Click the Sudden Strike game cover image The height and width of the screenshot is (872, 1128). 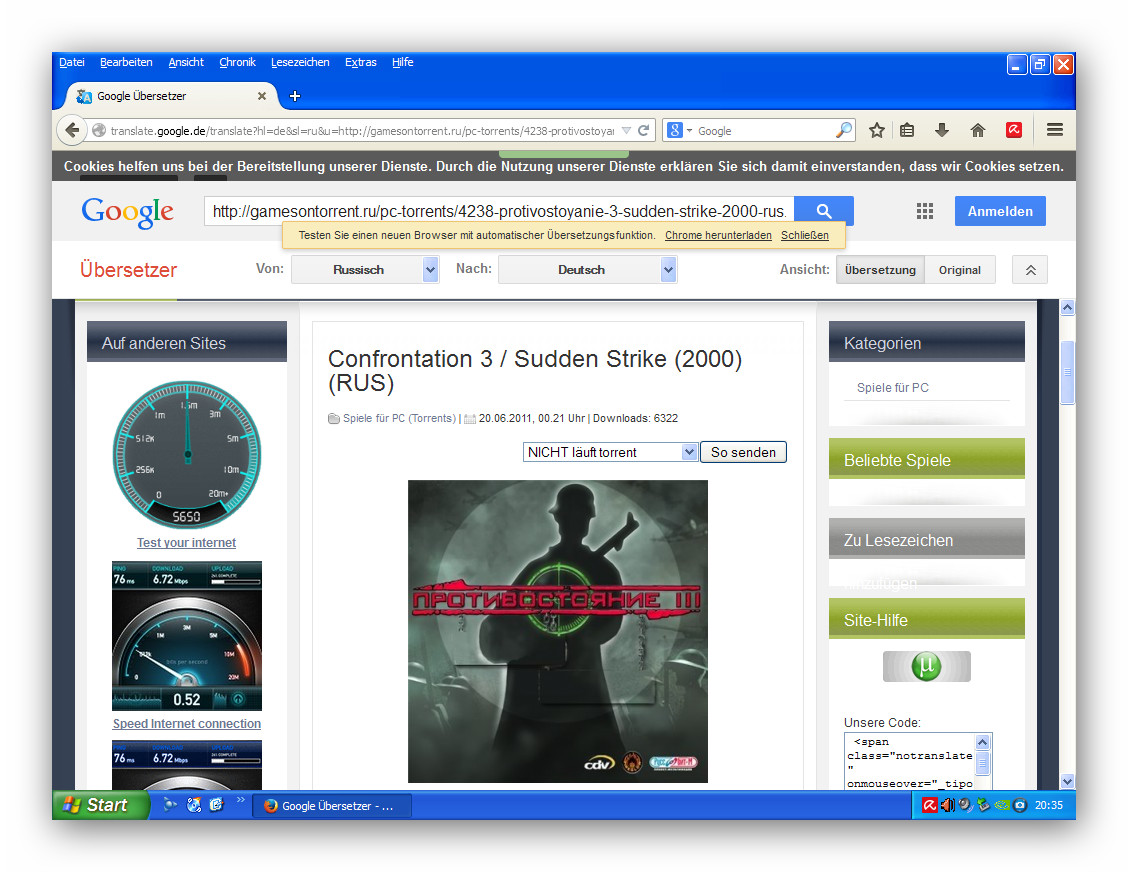tap(558, 631)
